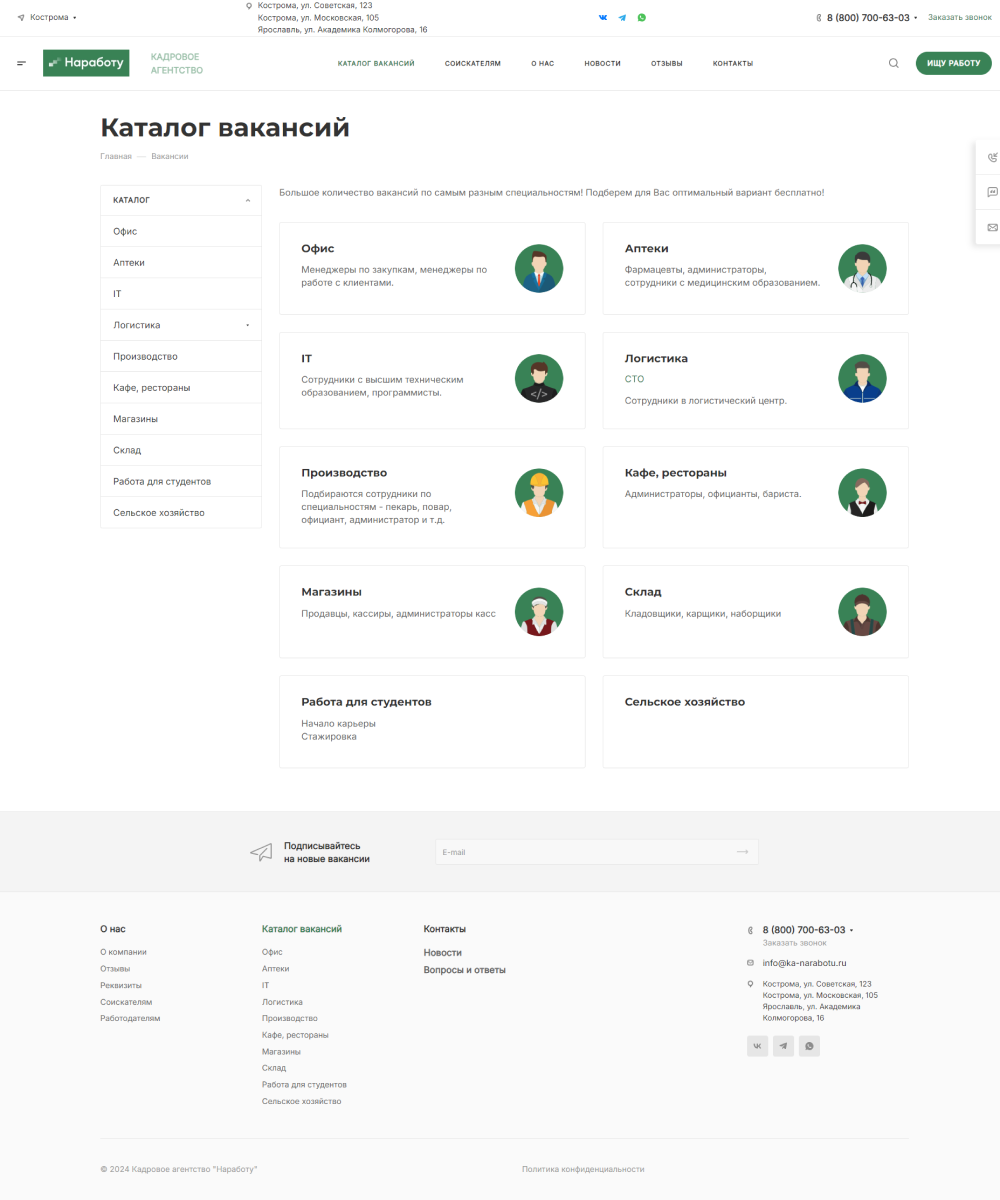
Task: Expand the Логистика sidebar submenu arrow
Action: point(247,325)
